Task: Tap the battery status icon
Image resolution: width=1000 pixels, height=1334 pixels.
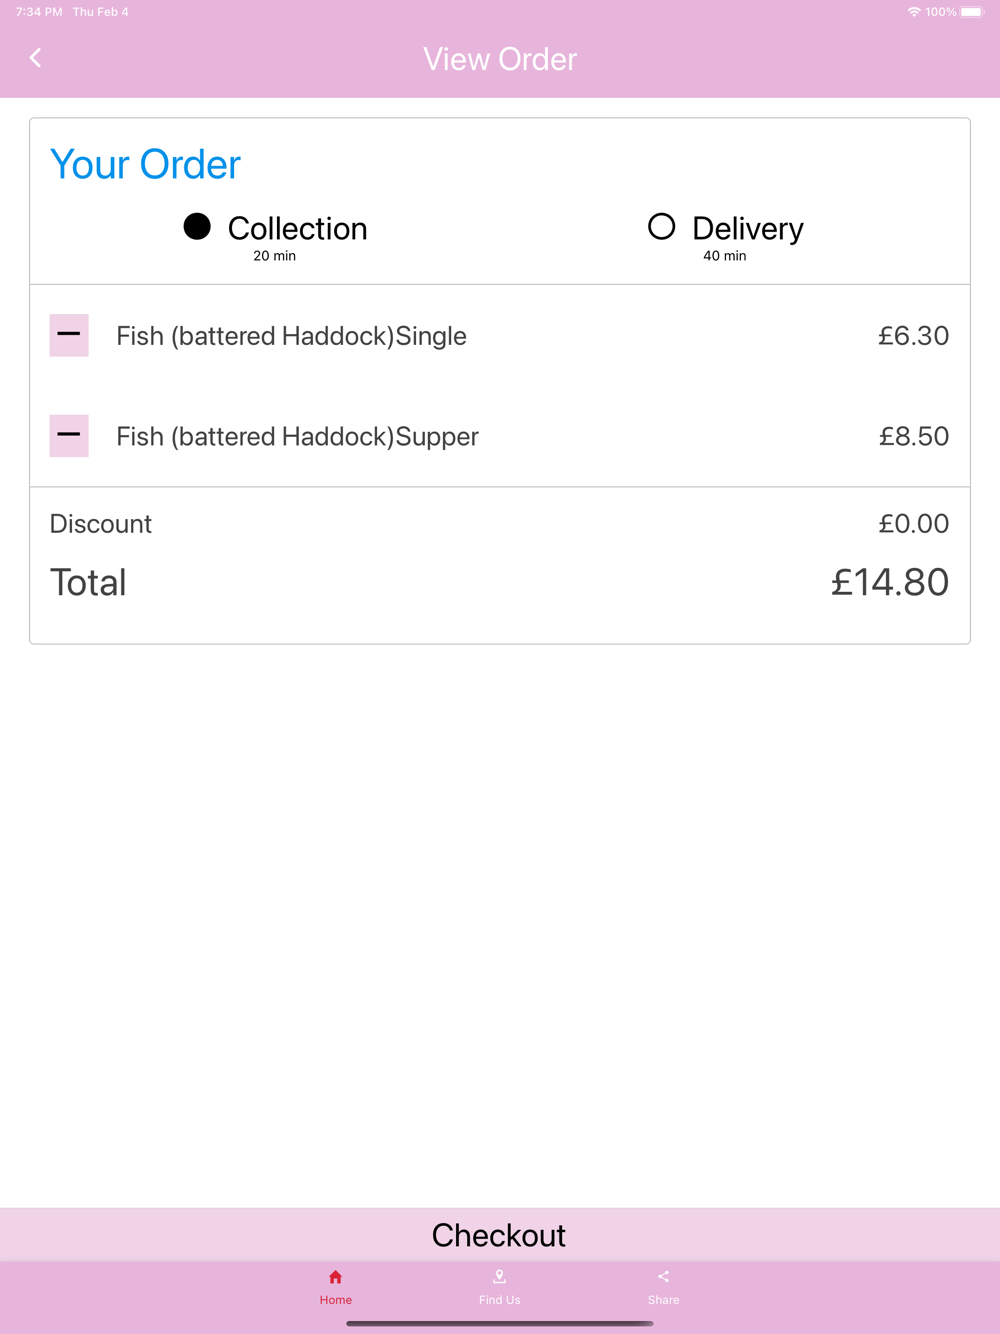Action: [971, 12]
